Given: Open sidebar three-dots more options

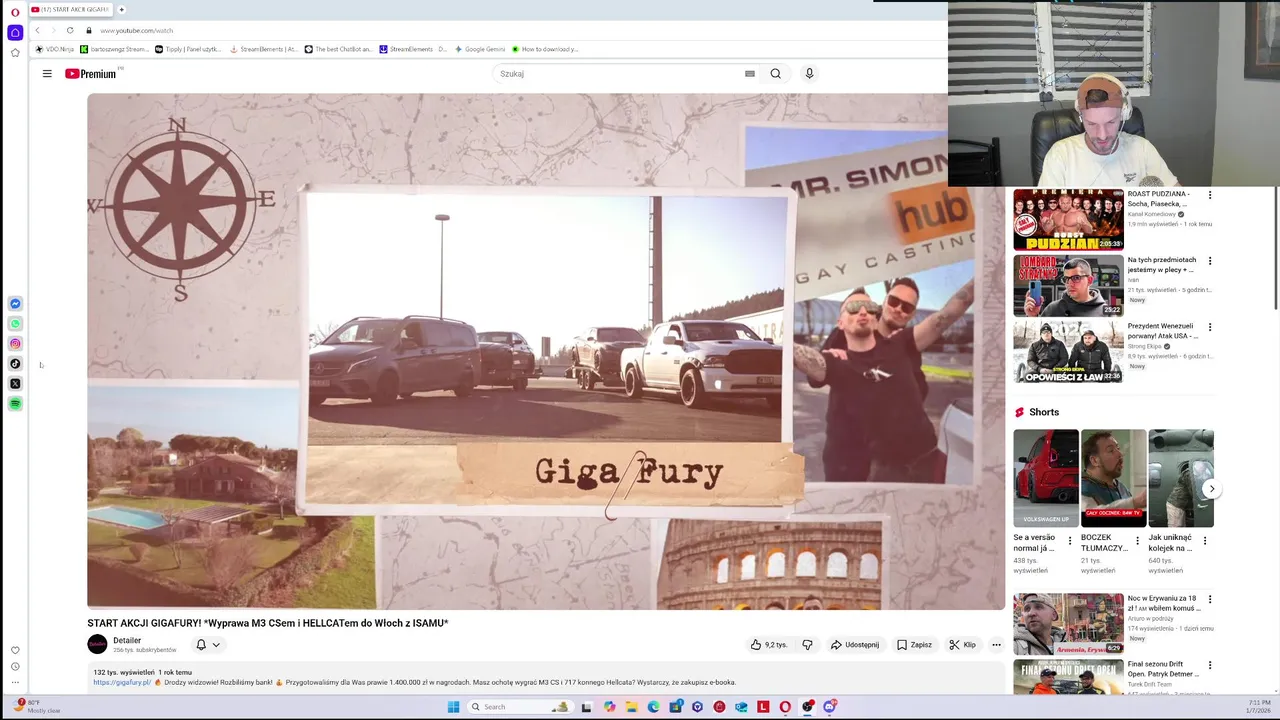Looking at the screenshot, I should pos(15,682).
